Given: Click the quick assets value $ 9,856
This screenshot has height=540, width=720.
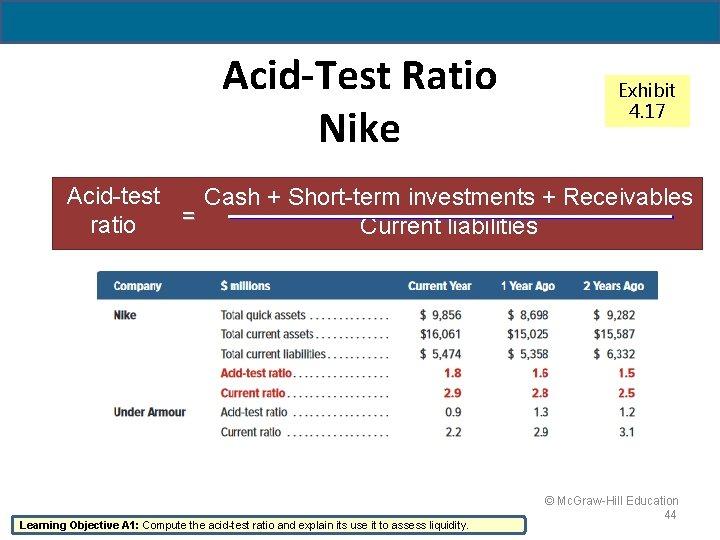Looking at the screenshot, I should (x=440, y=315).
